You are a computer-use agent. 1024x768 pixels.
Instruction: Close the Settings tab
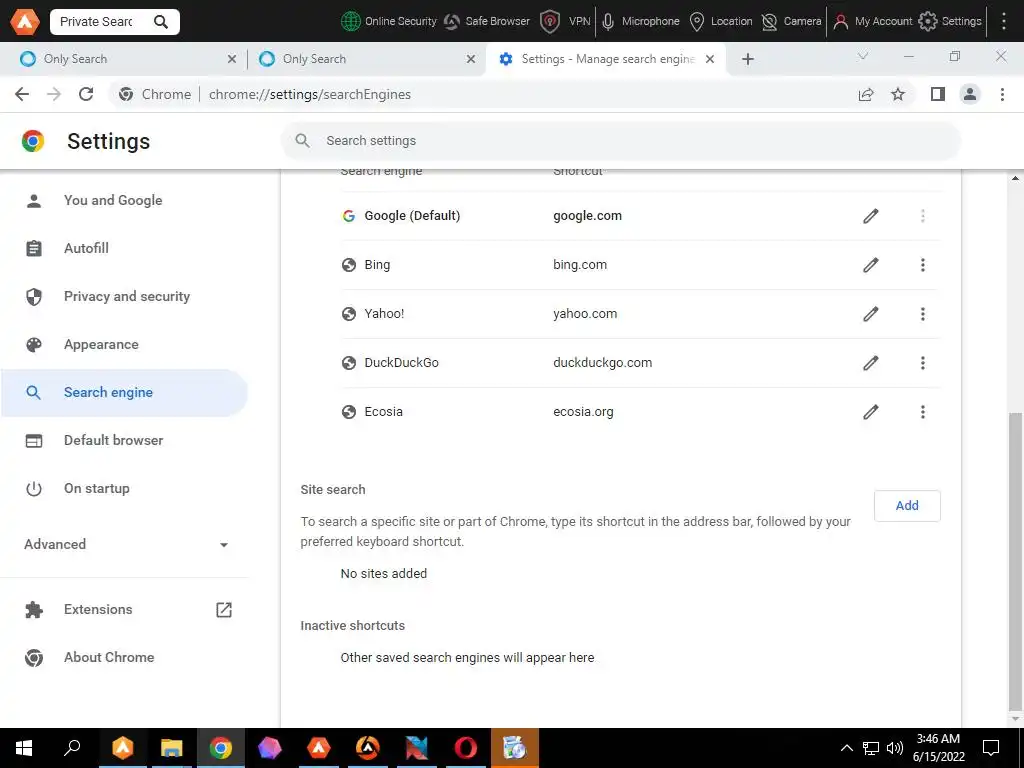click(710, 59)
